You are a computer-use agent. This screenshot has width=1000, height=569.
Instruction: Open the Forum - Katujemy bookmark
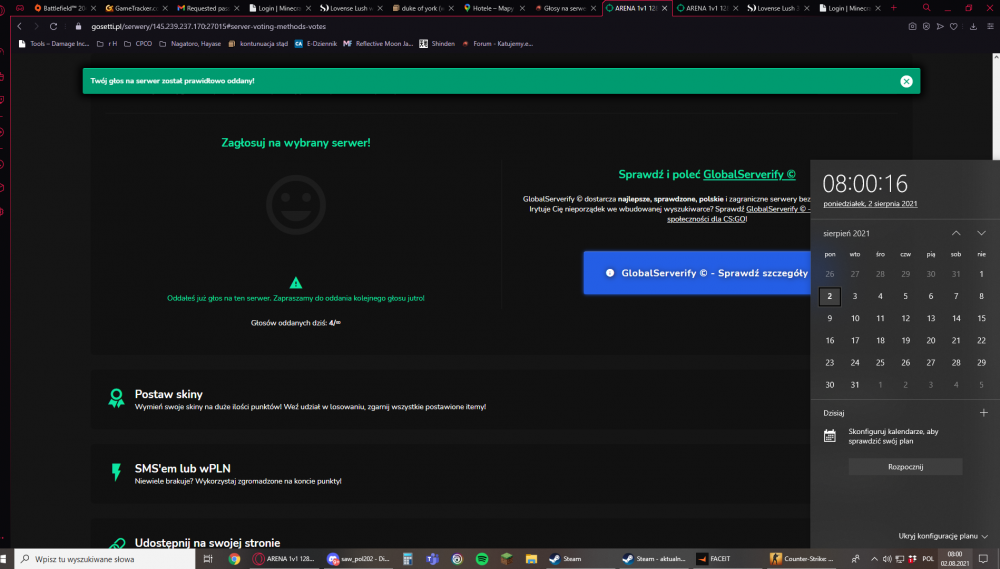pyautogui.click(x=497, y=44)
